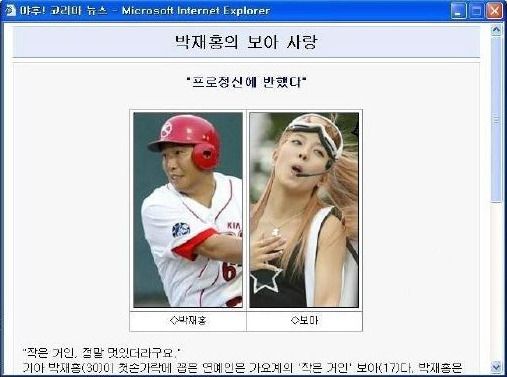This screenshot has height=377, width=507.
Task: Maximize the Internet Explorer window
Action: 477,11
